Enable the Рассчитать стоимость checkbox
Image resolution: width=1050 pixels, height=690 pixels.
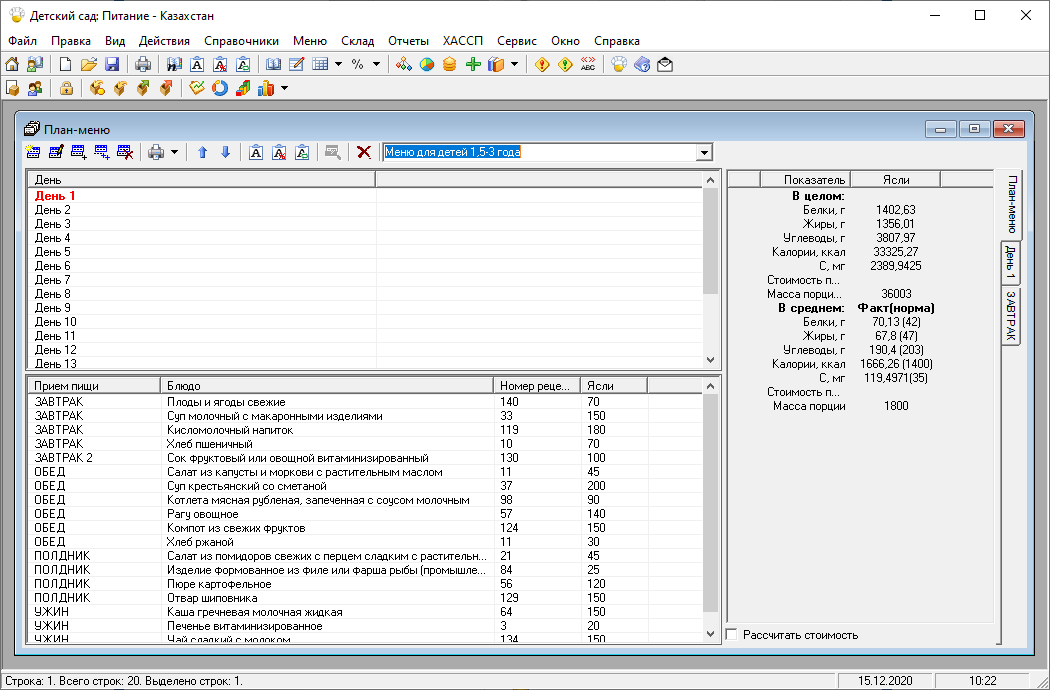pyautogui.click(x=732, y=635)
